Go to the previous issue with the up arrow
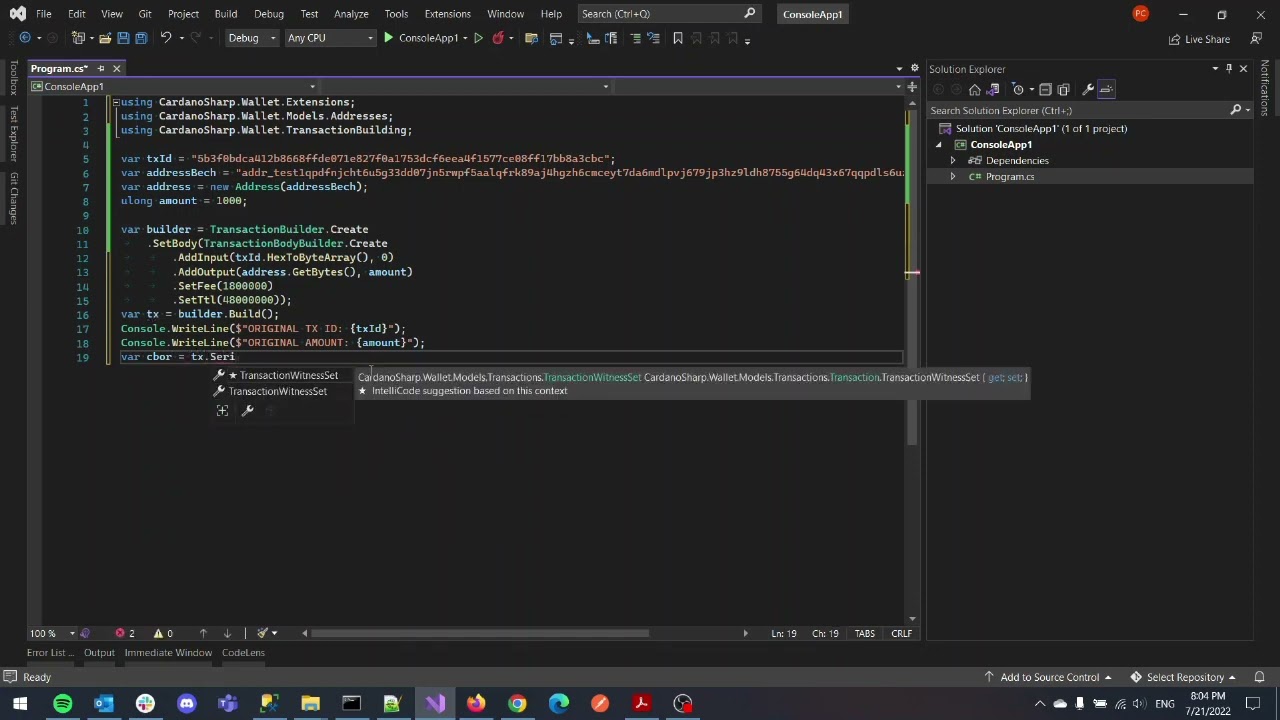 (203, 633)
